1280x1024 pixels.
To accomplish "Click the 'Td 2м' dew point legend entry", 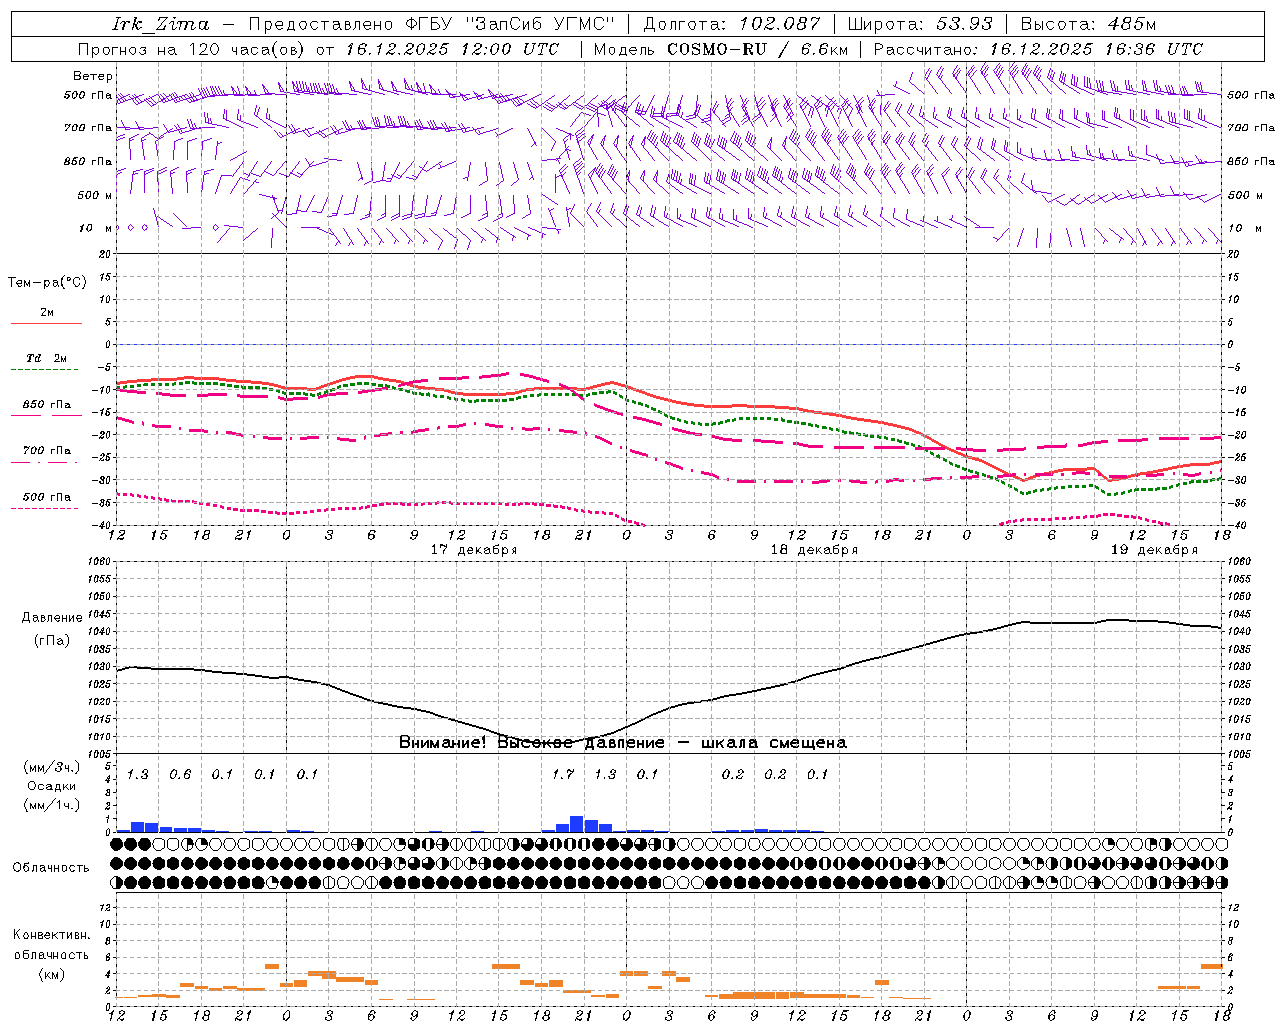I will (47, 358).
